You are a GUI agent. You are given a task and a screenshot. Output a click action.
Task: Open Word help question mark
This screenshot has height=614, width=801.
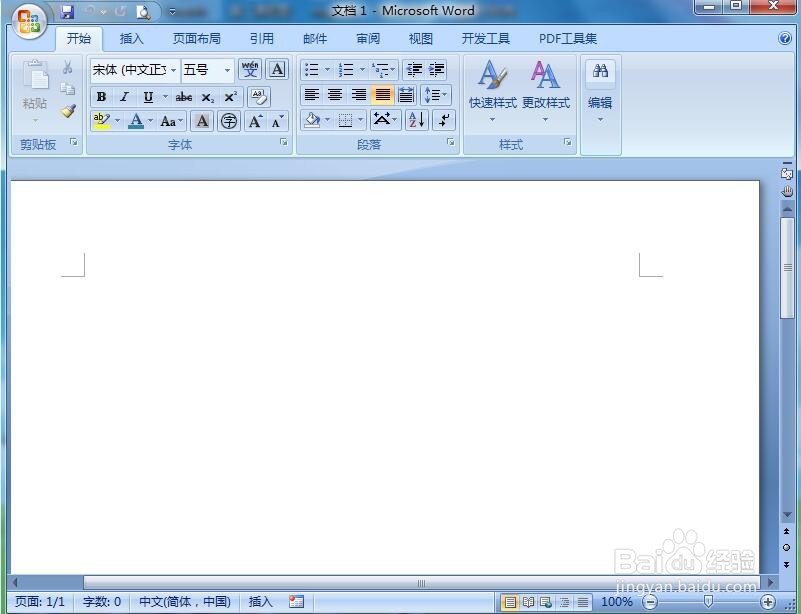(x=785, y=38)
